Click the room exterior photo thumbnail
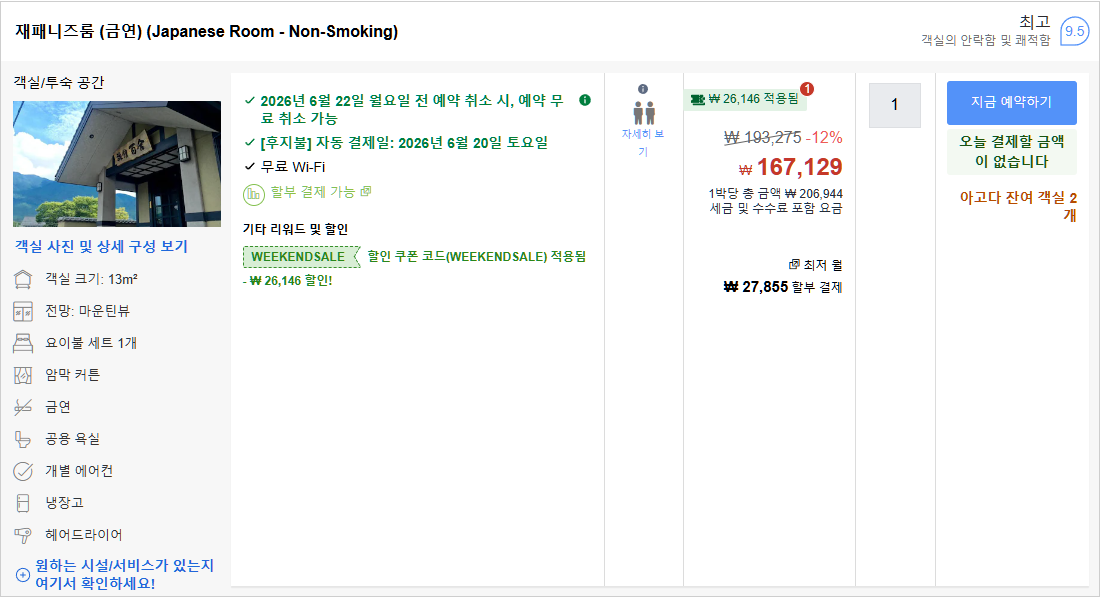Image resolution: width=1100 pixels, height=597 pixels. [117, 163]
